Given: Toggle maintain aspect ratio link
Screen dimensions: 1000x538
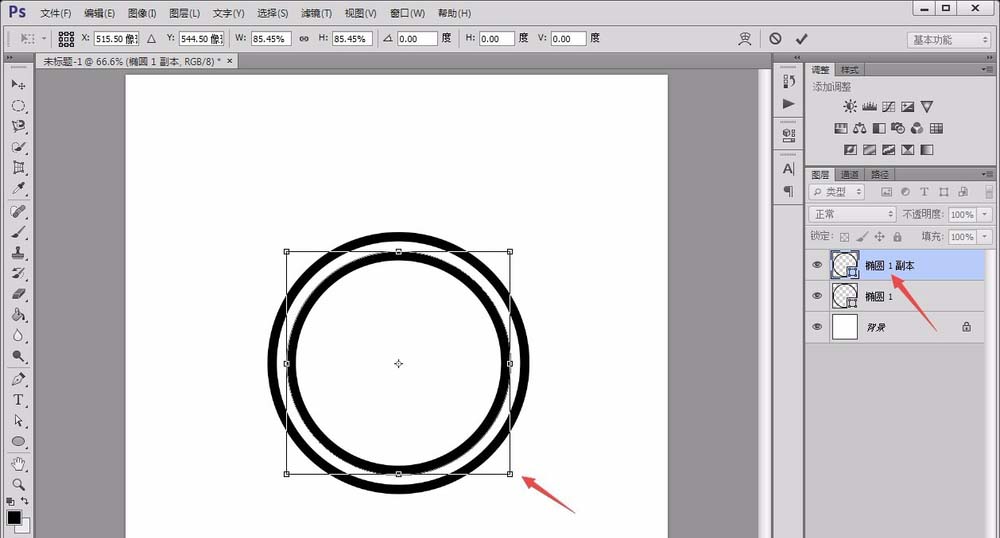Looking at the screenshot, I should (x=304, y=39).
